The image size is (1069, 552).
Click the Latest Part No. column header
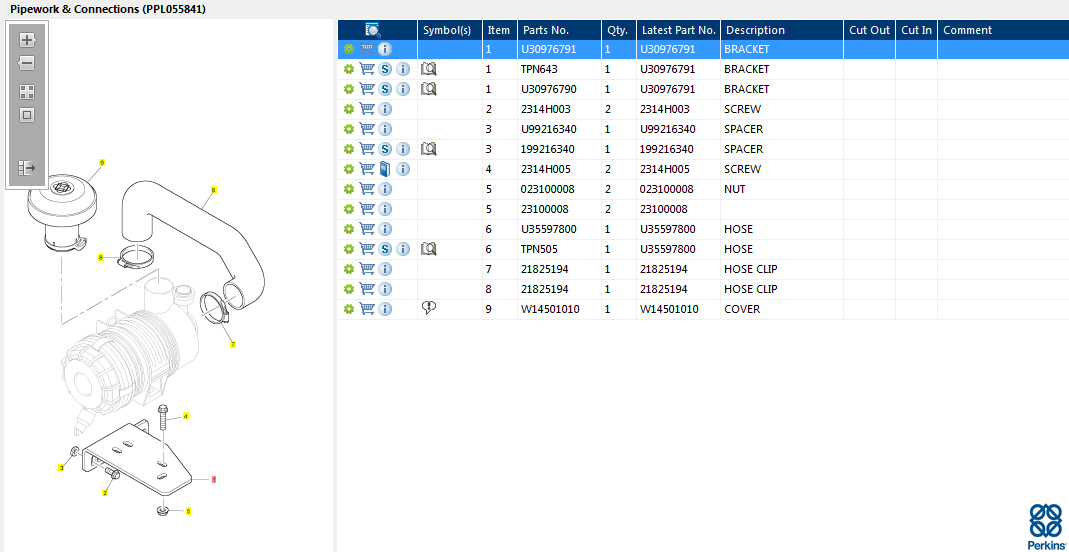coord(678,30)
